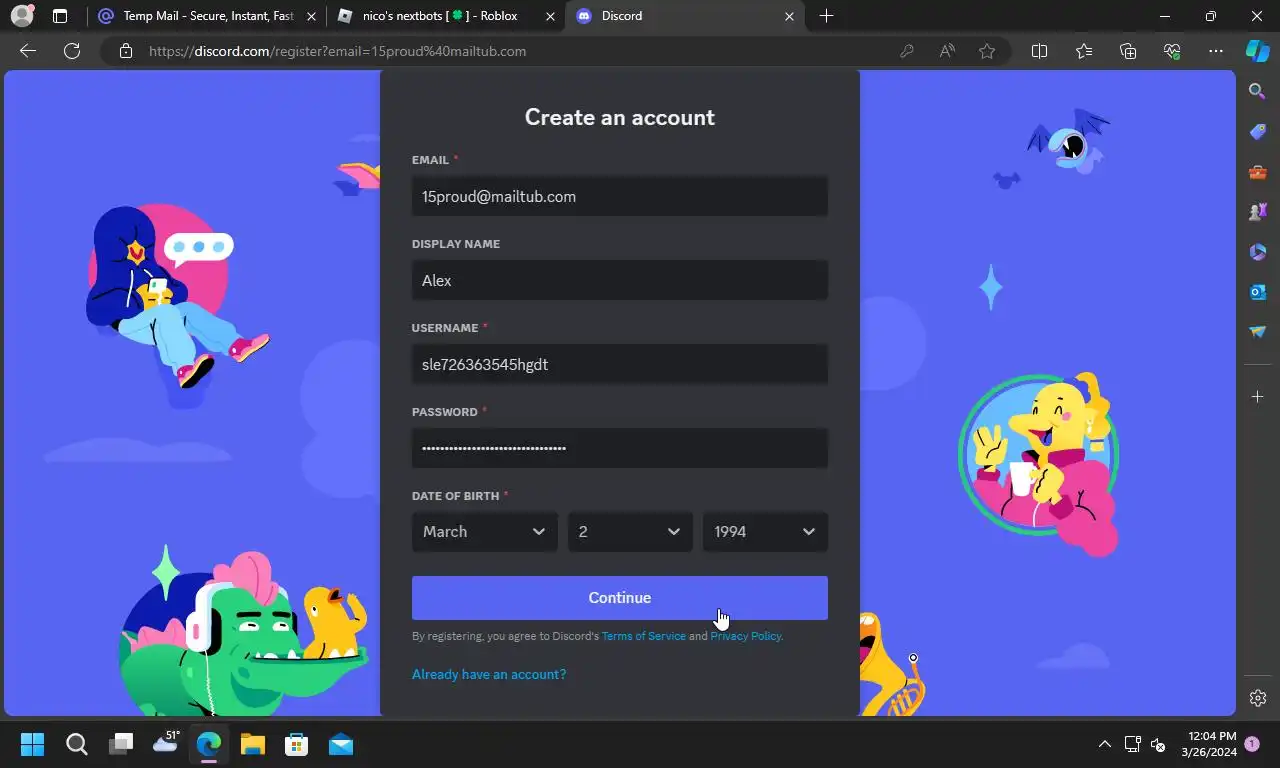Open the birth year dropdown showing 1994
Viewport: 1280px width, 768px height.
[765, 532]
